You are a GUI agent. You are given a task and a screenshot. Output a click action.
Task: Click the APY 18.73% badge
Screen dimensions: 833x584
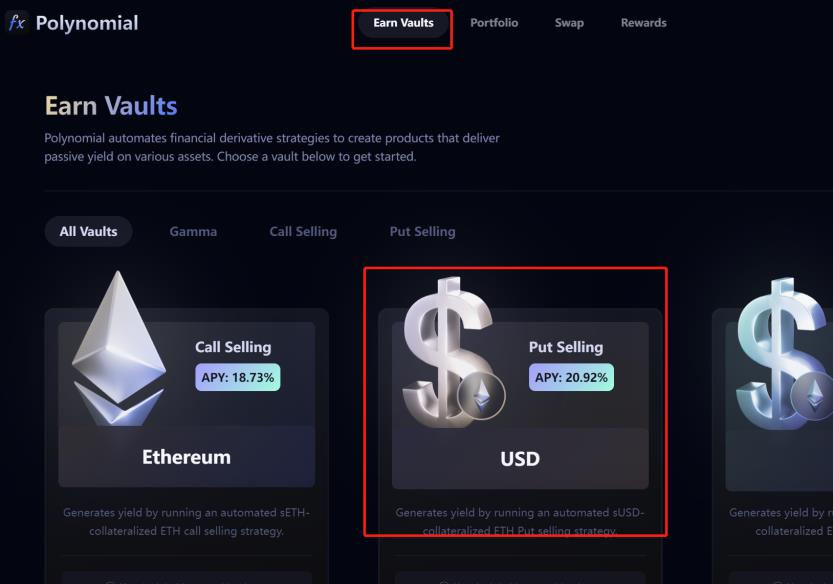238,377
